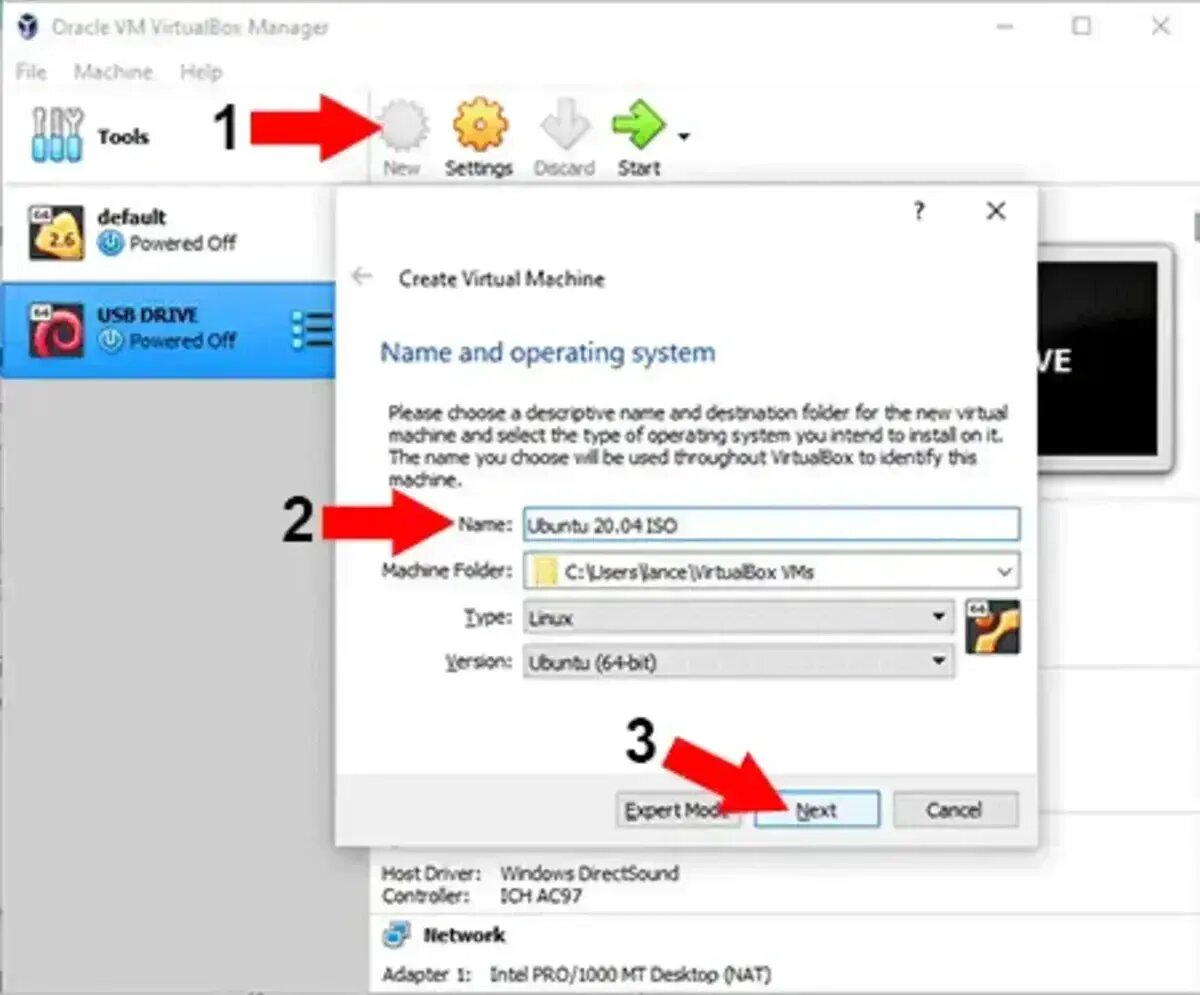Open the Help menu
Image resolution: width=1200 pixels, height=995 pixels.
[x=201, y=72]
